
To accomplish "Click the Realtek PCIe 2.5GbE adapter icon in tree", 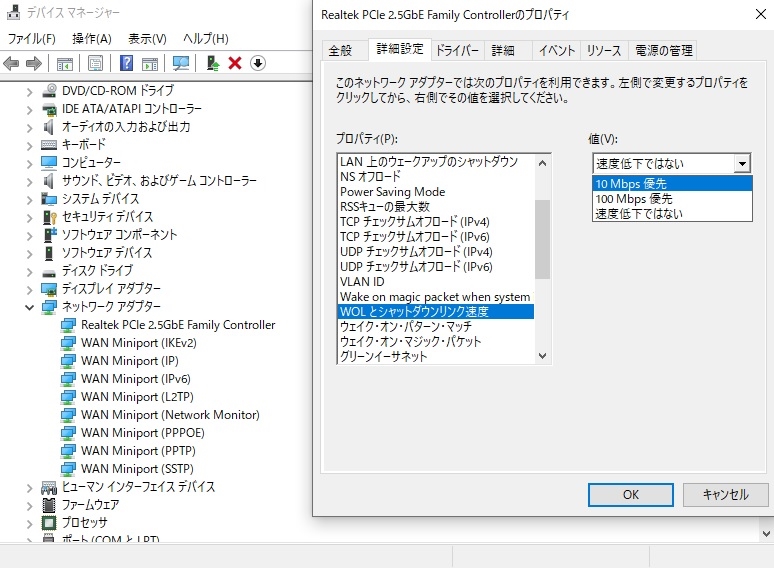I will (68, 325).
